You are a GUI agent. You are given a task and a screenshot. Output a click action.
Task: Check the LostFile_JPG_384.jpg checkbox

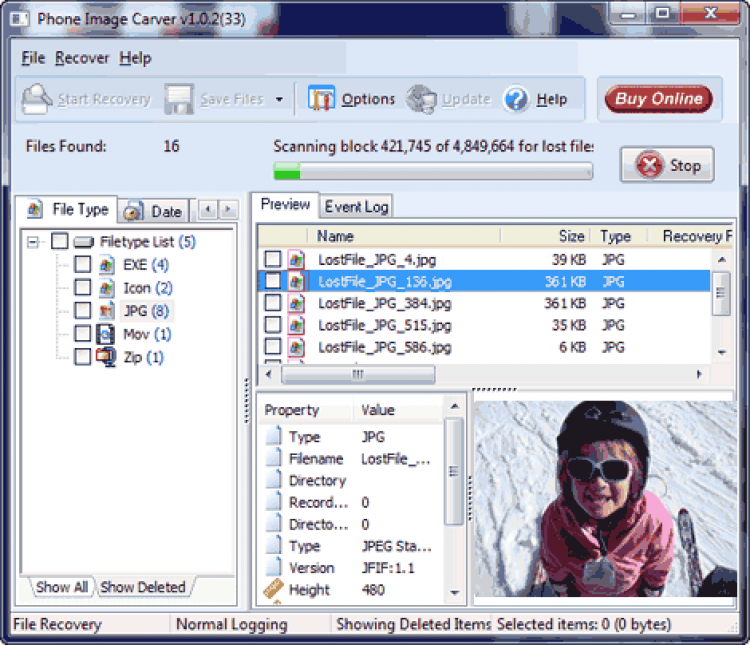(273, 303)
